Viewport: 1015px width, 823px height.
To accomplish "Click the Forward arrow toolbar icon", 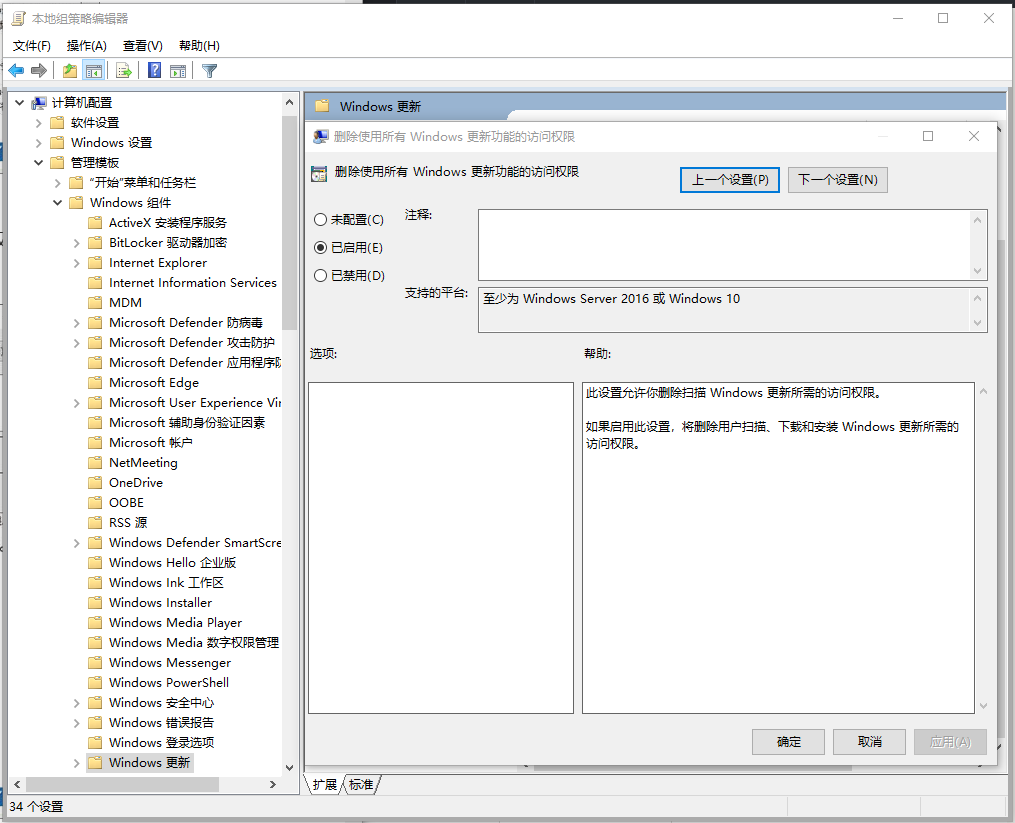I will (x=39, y=71).
